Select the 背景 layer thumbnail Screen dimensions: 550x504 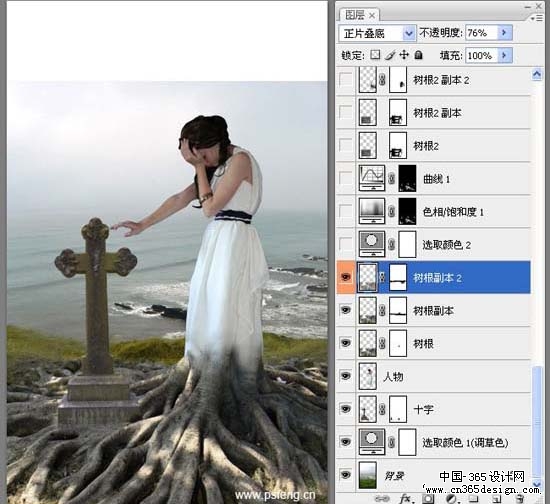tap(368, 475)
